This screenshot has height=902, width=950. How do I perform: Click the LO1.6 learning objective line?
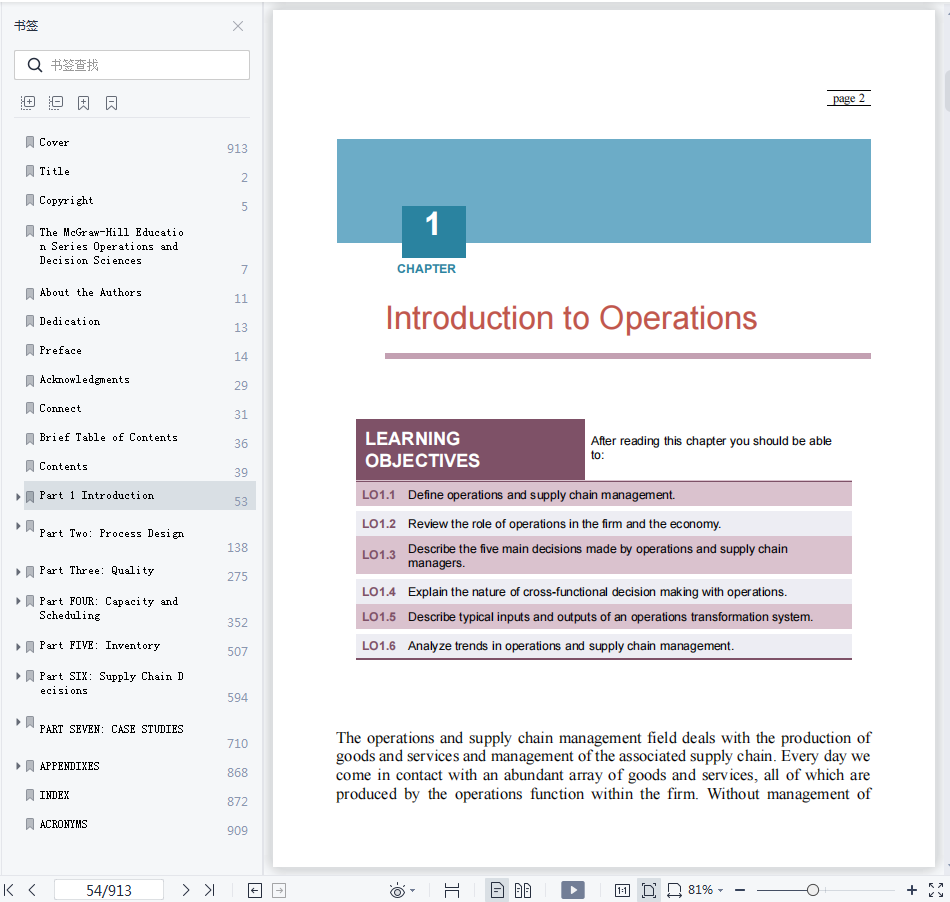click(x=604, y=646)
